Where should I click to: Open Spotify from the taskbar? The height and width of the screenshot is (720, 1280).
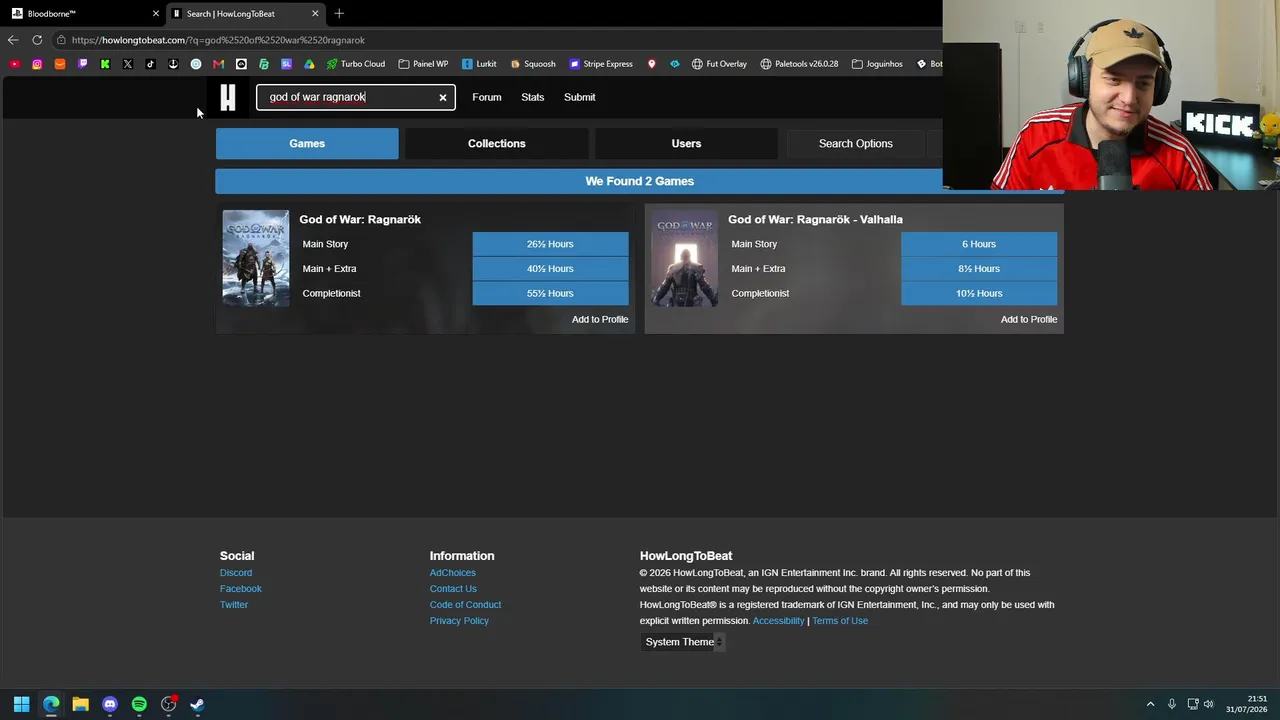[x=139, y=704]
